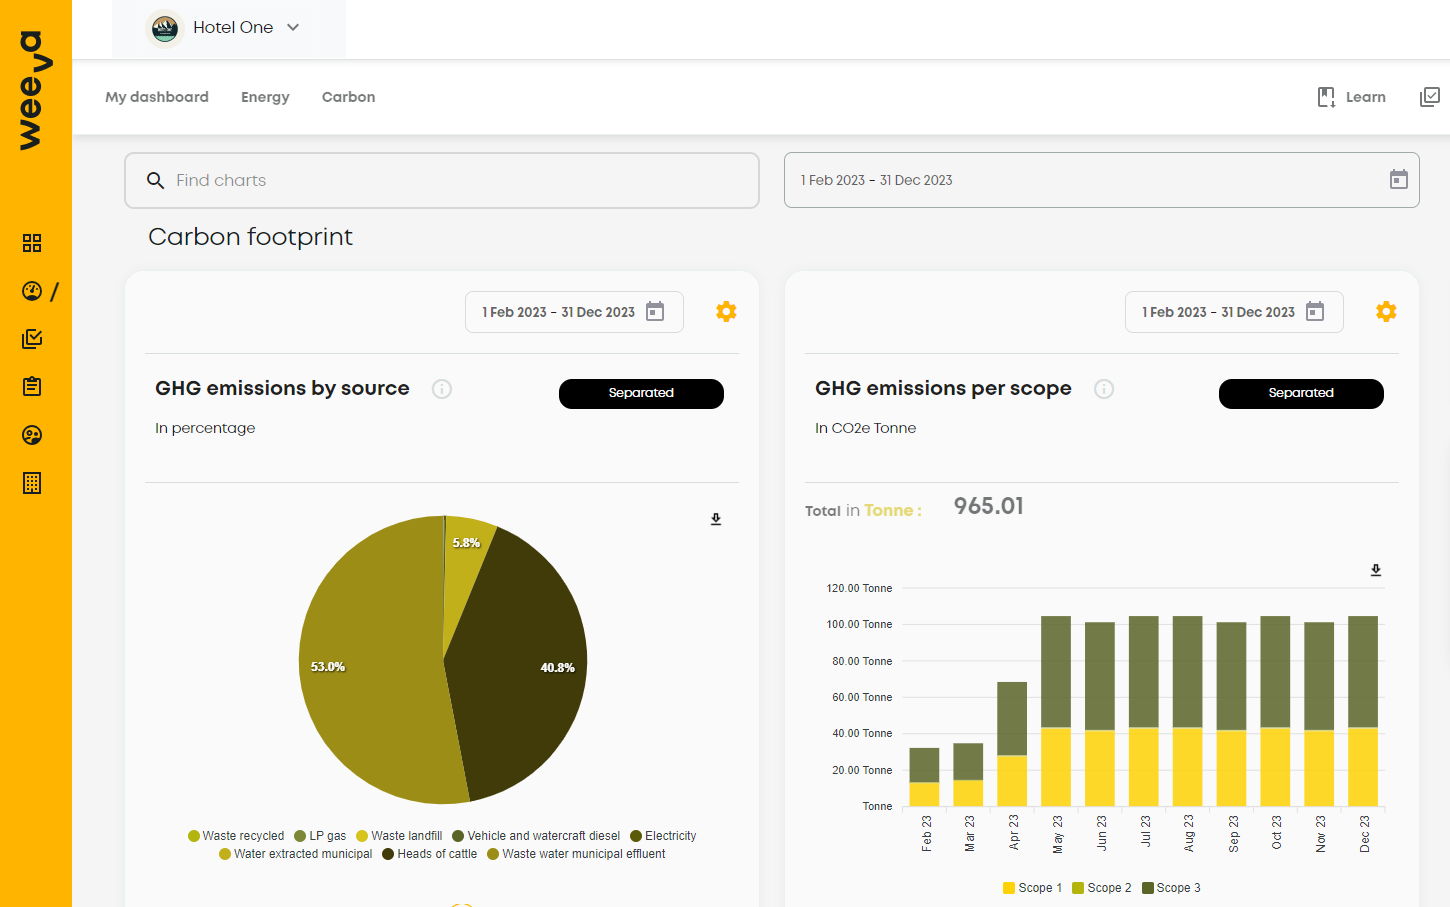The image size is (1450, 907).
Task: Click the Electricity legend color swatch
Action: coord(636,836)
